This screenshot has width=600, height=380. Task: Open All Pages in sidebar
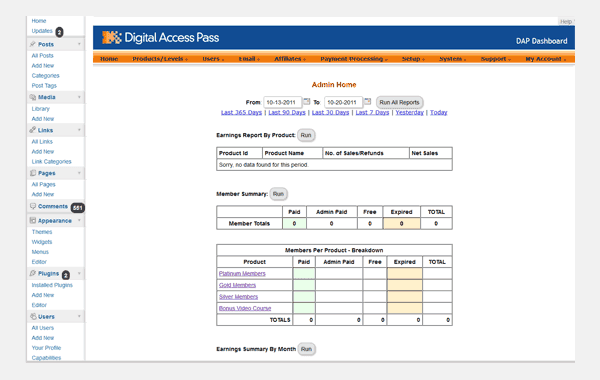click(x=43, y=184)
